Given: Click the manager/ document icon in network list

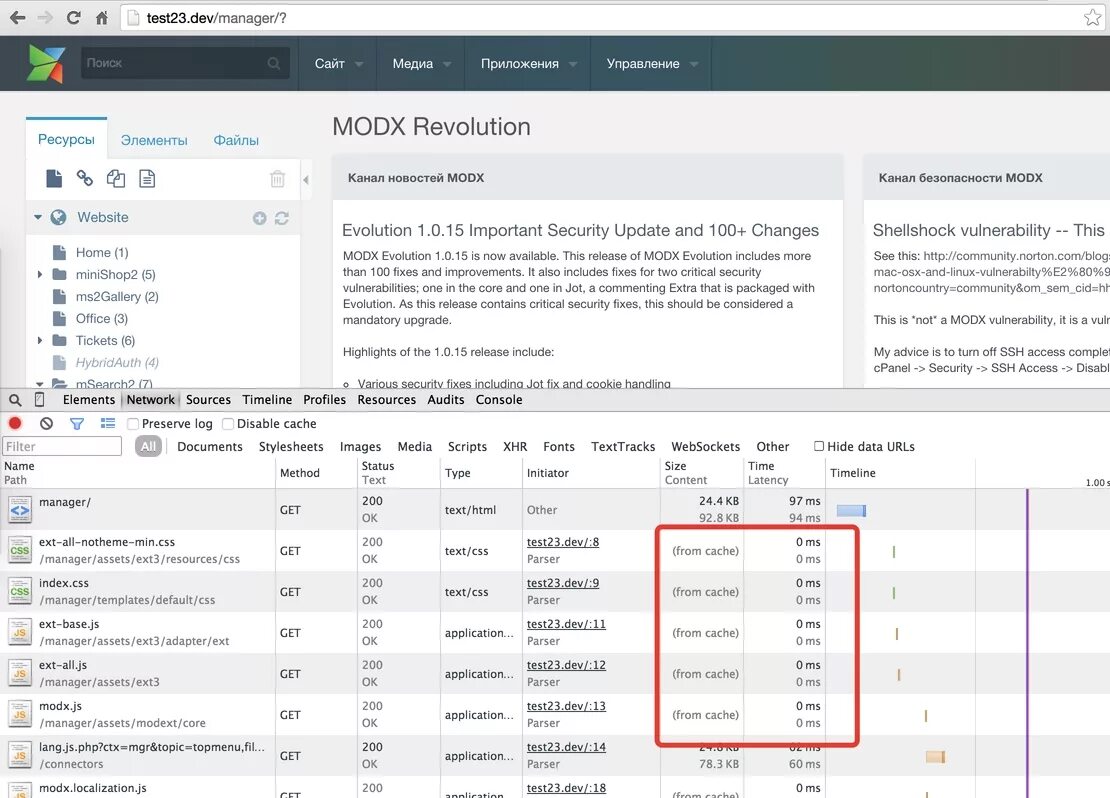Looking at the screenshot, I should [x=19, y=509].
